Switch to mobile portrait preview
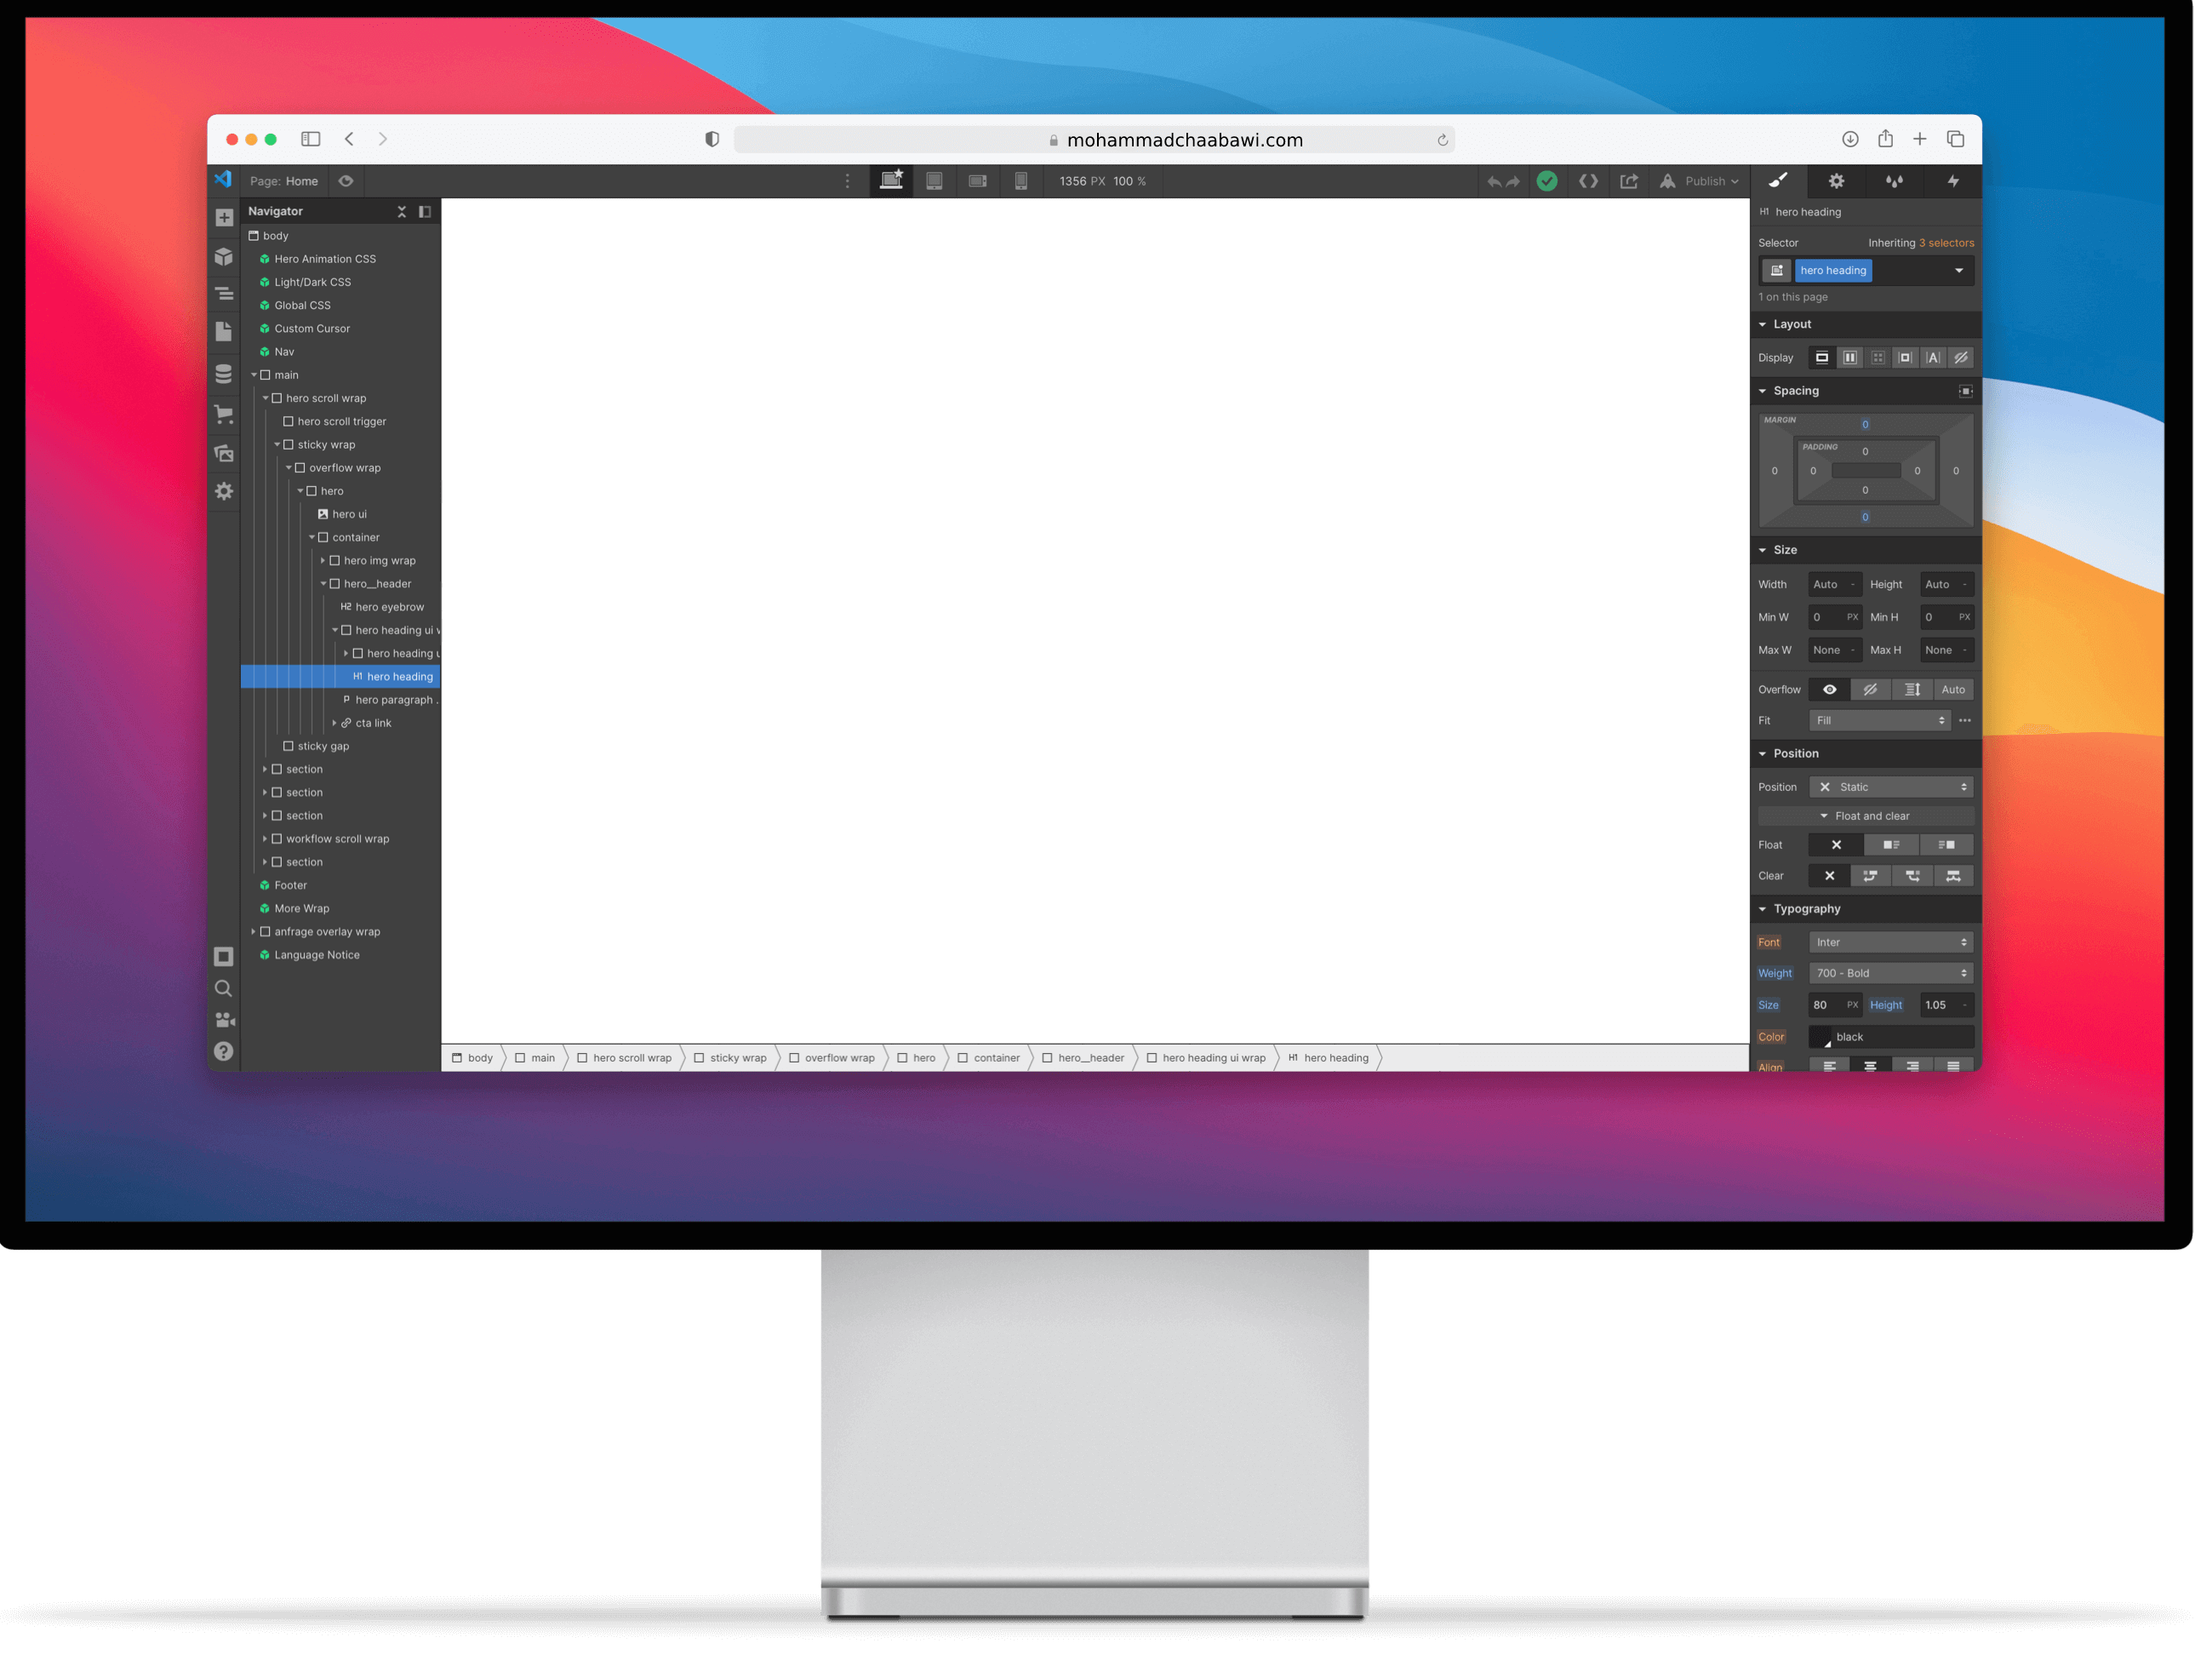Image resolution: width=2212 pixels, height=1666 pixels. coord(1021,181)
